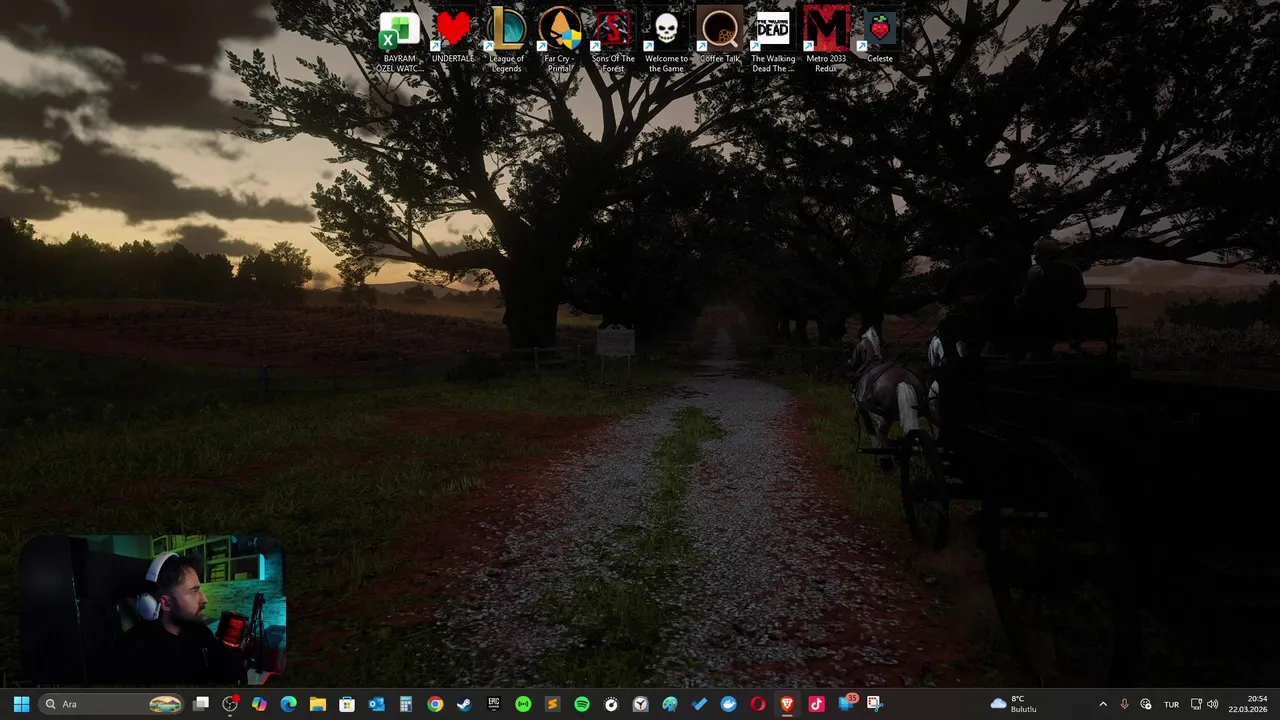The width and height of the screenshot is (1280, 720).
Task: Click the microphone tray icon
Action: [x=1124, y=704]
